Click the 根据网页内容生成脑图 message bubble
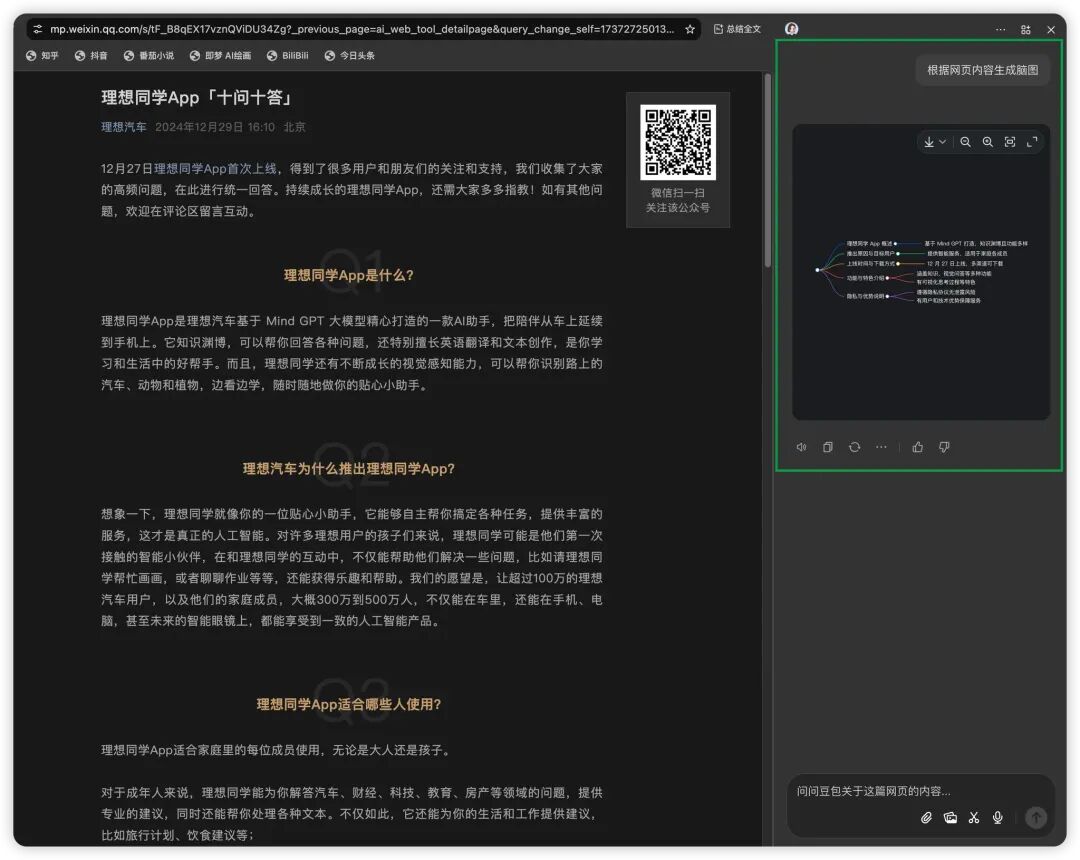Viewport: 1080px width, 860px height. click(x=982, y=70)
